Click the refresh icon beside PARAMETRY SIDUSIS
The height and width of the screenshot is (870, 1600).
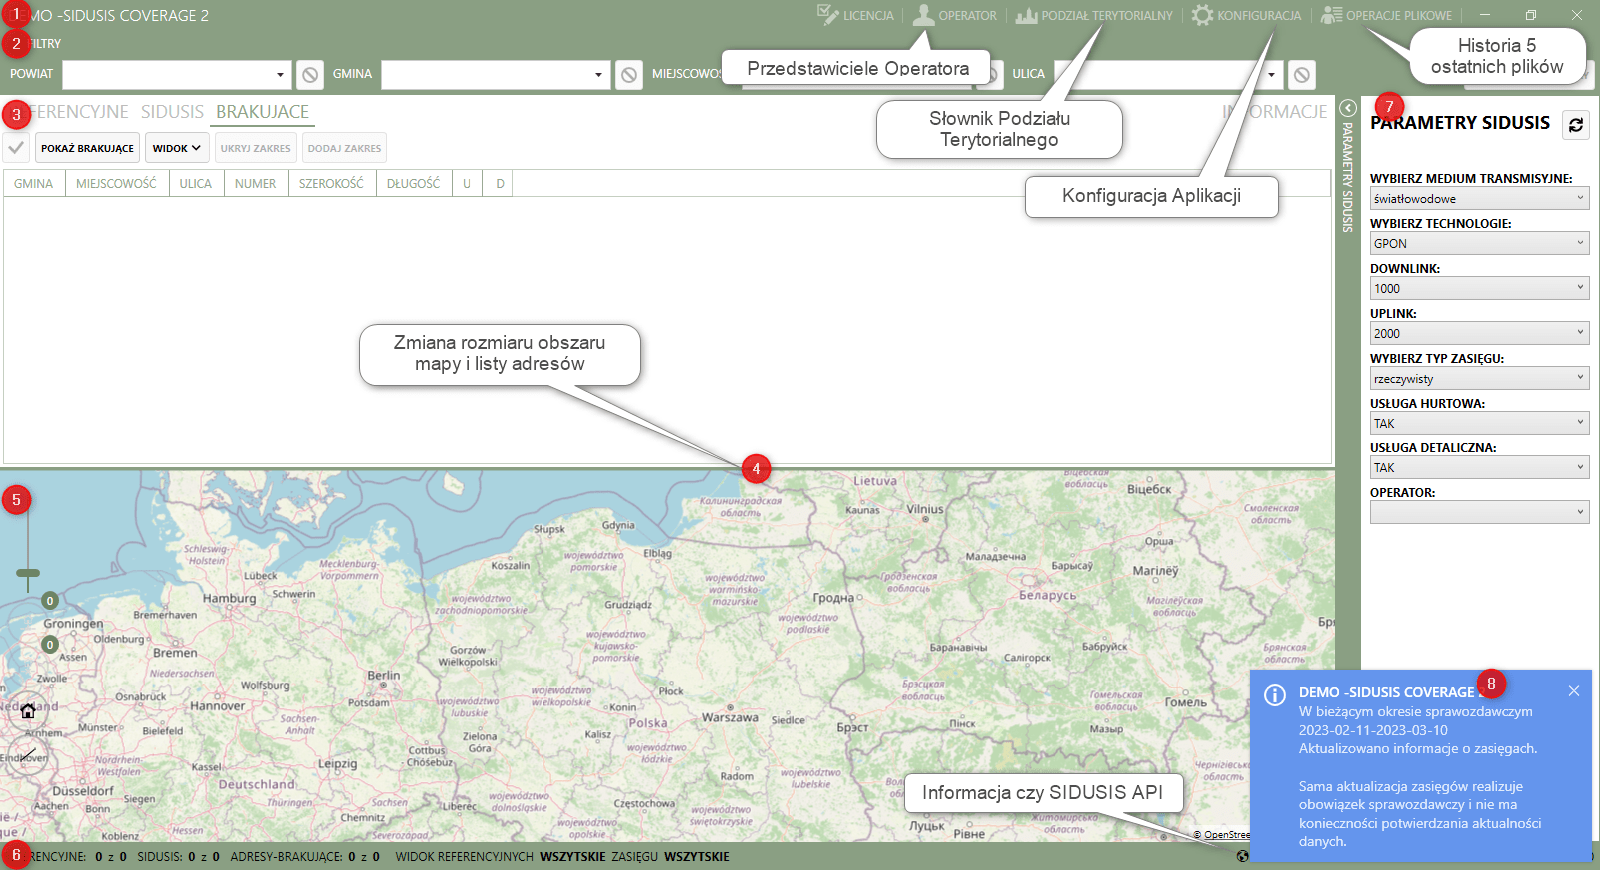click(1576, 125)
